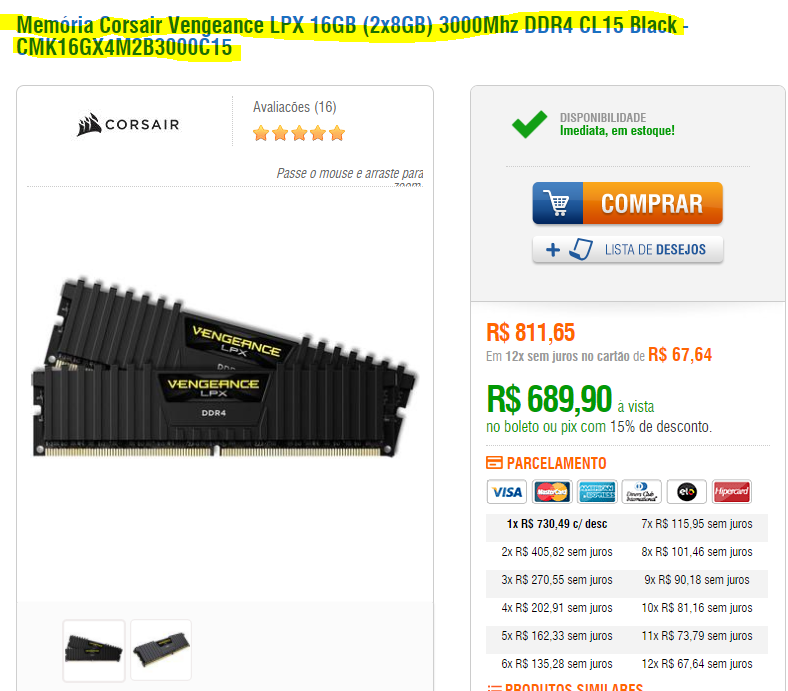Select the American Express card icon
788x691 pixels.
point(597,491)
